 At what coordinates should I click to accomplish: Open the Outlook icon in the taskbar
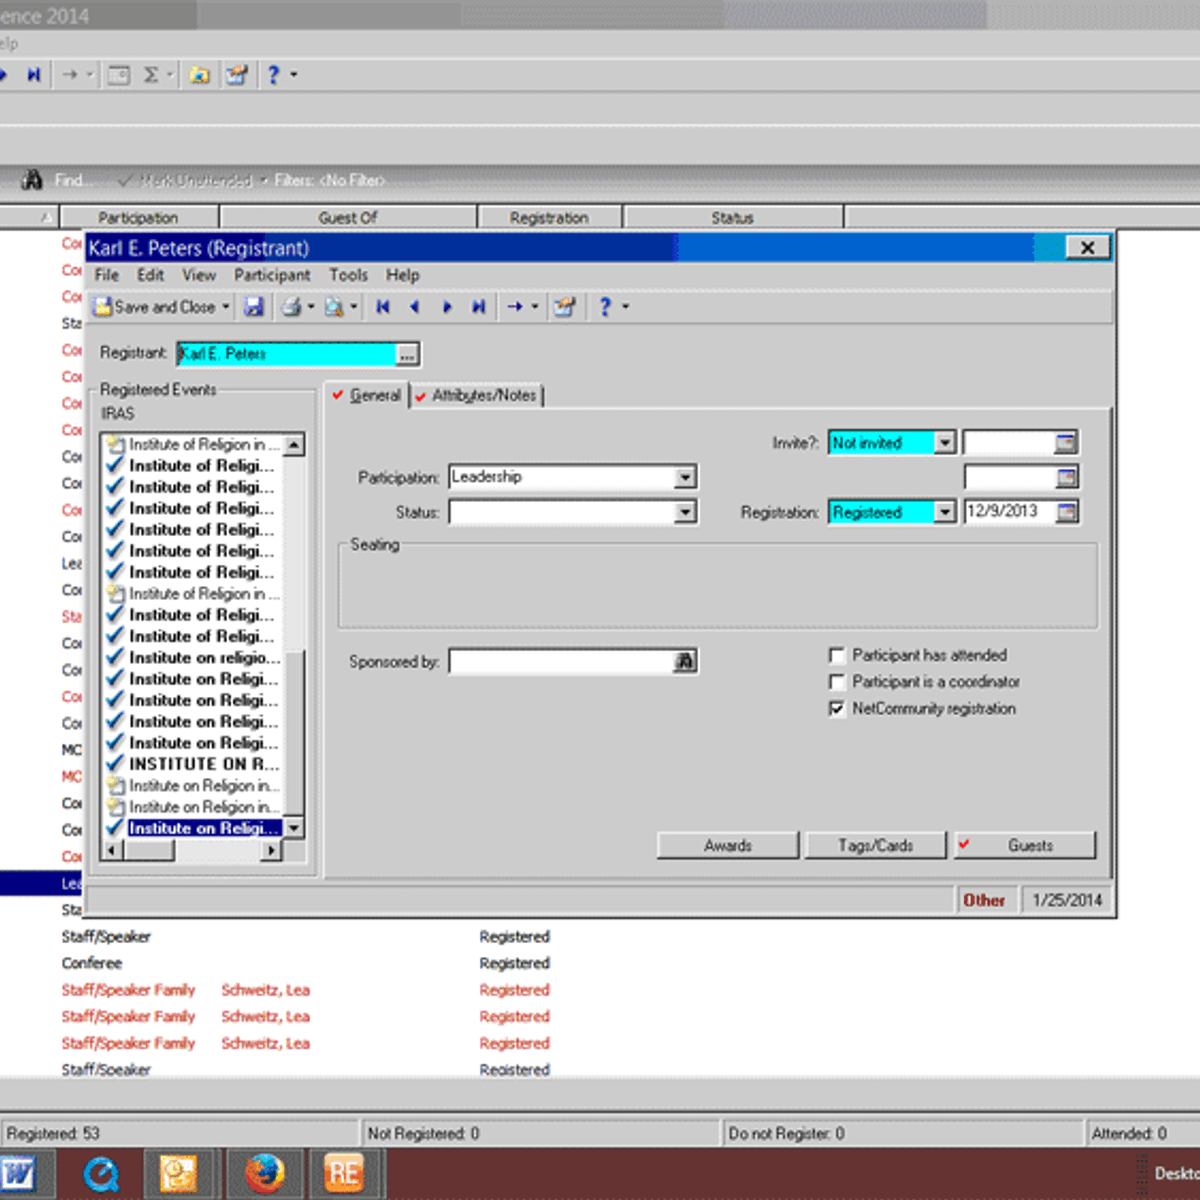179,1174
